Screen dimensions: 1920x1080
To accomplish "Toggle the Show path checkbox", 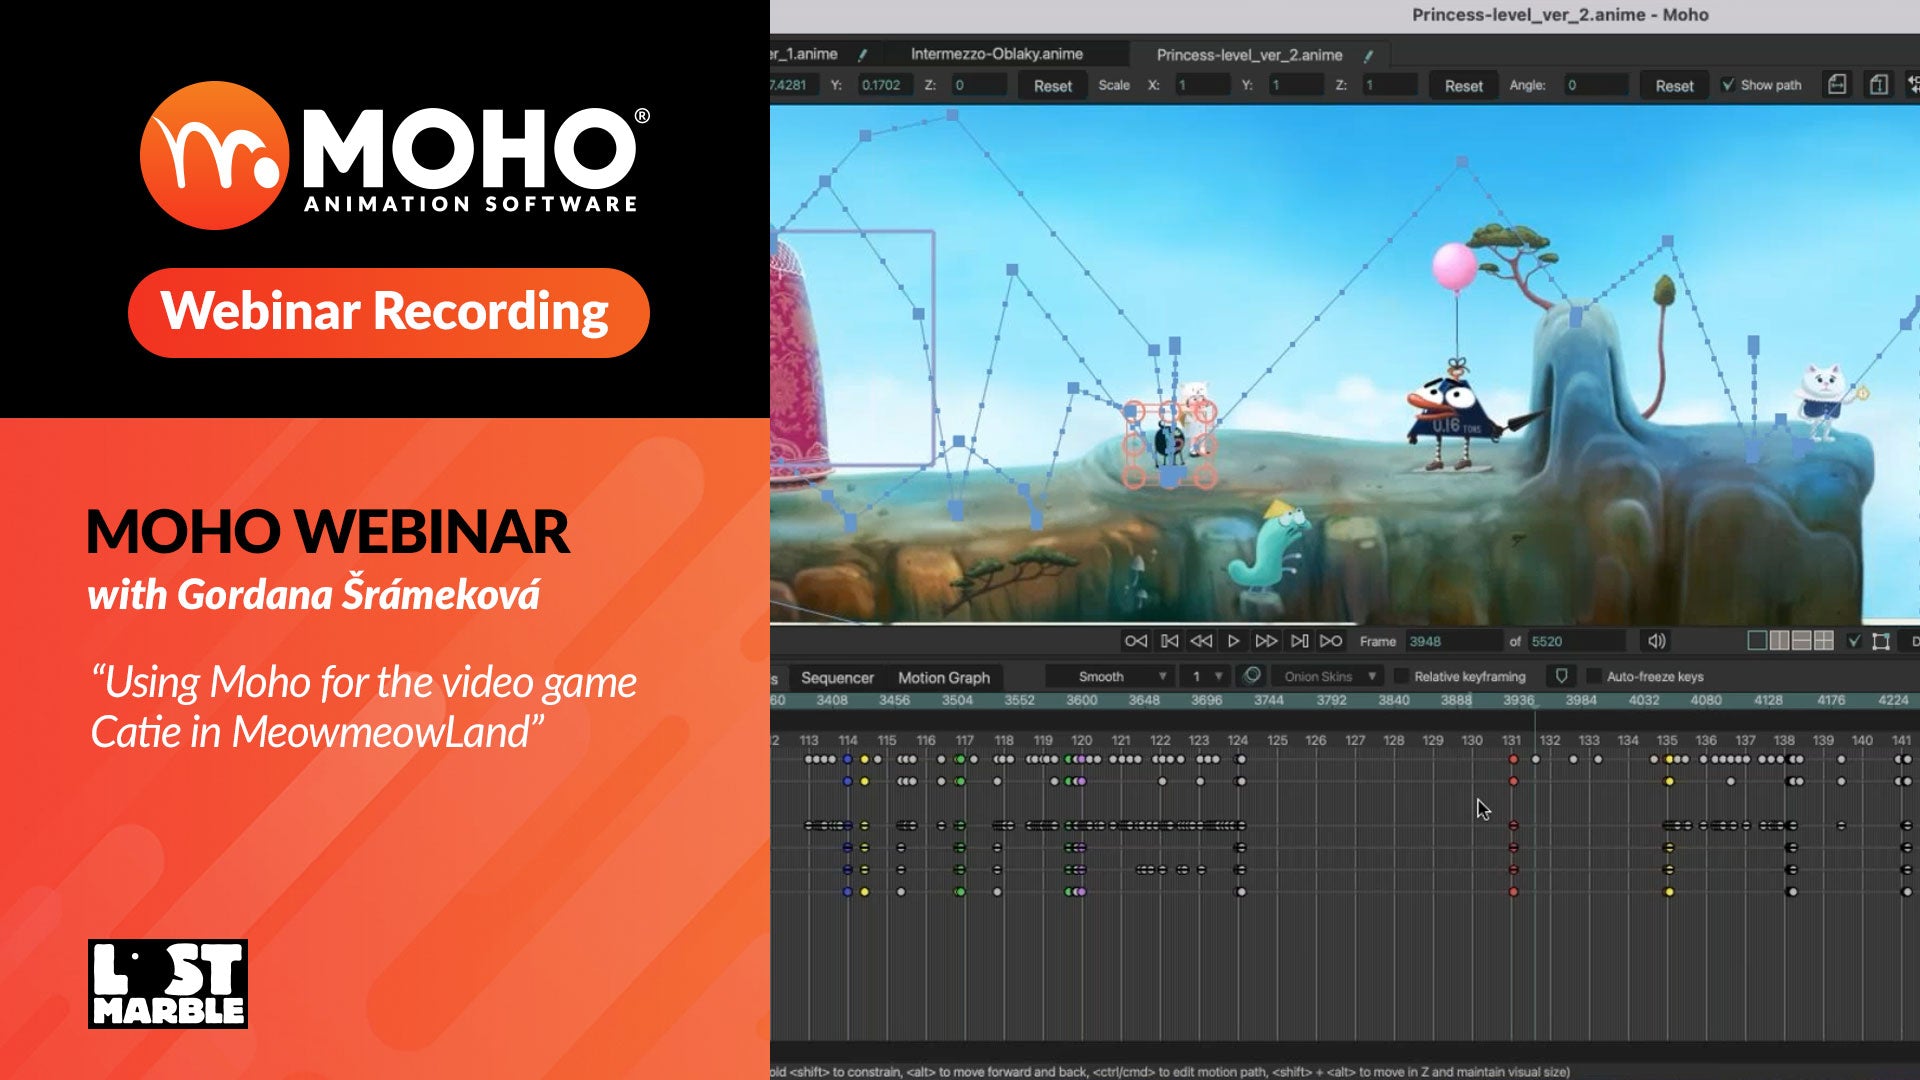I will 1728,85.
